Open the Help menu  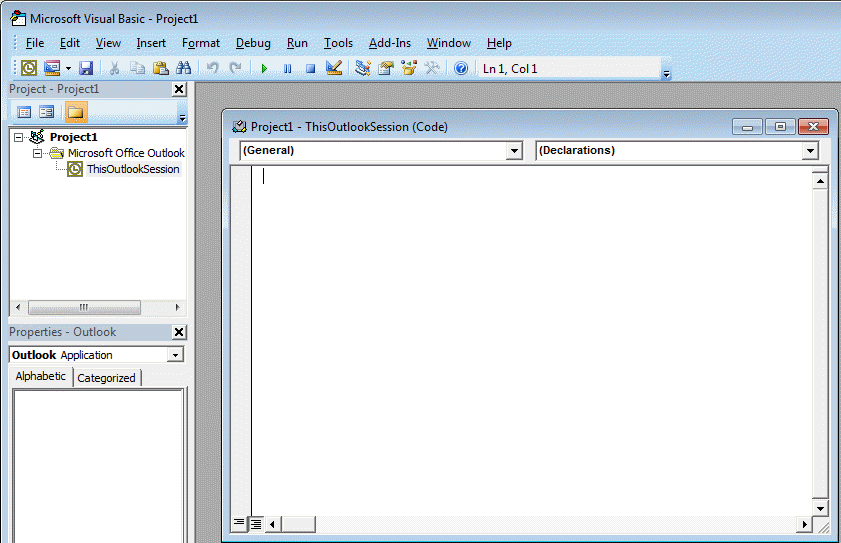point(499,43)
